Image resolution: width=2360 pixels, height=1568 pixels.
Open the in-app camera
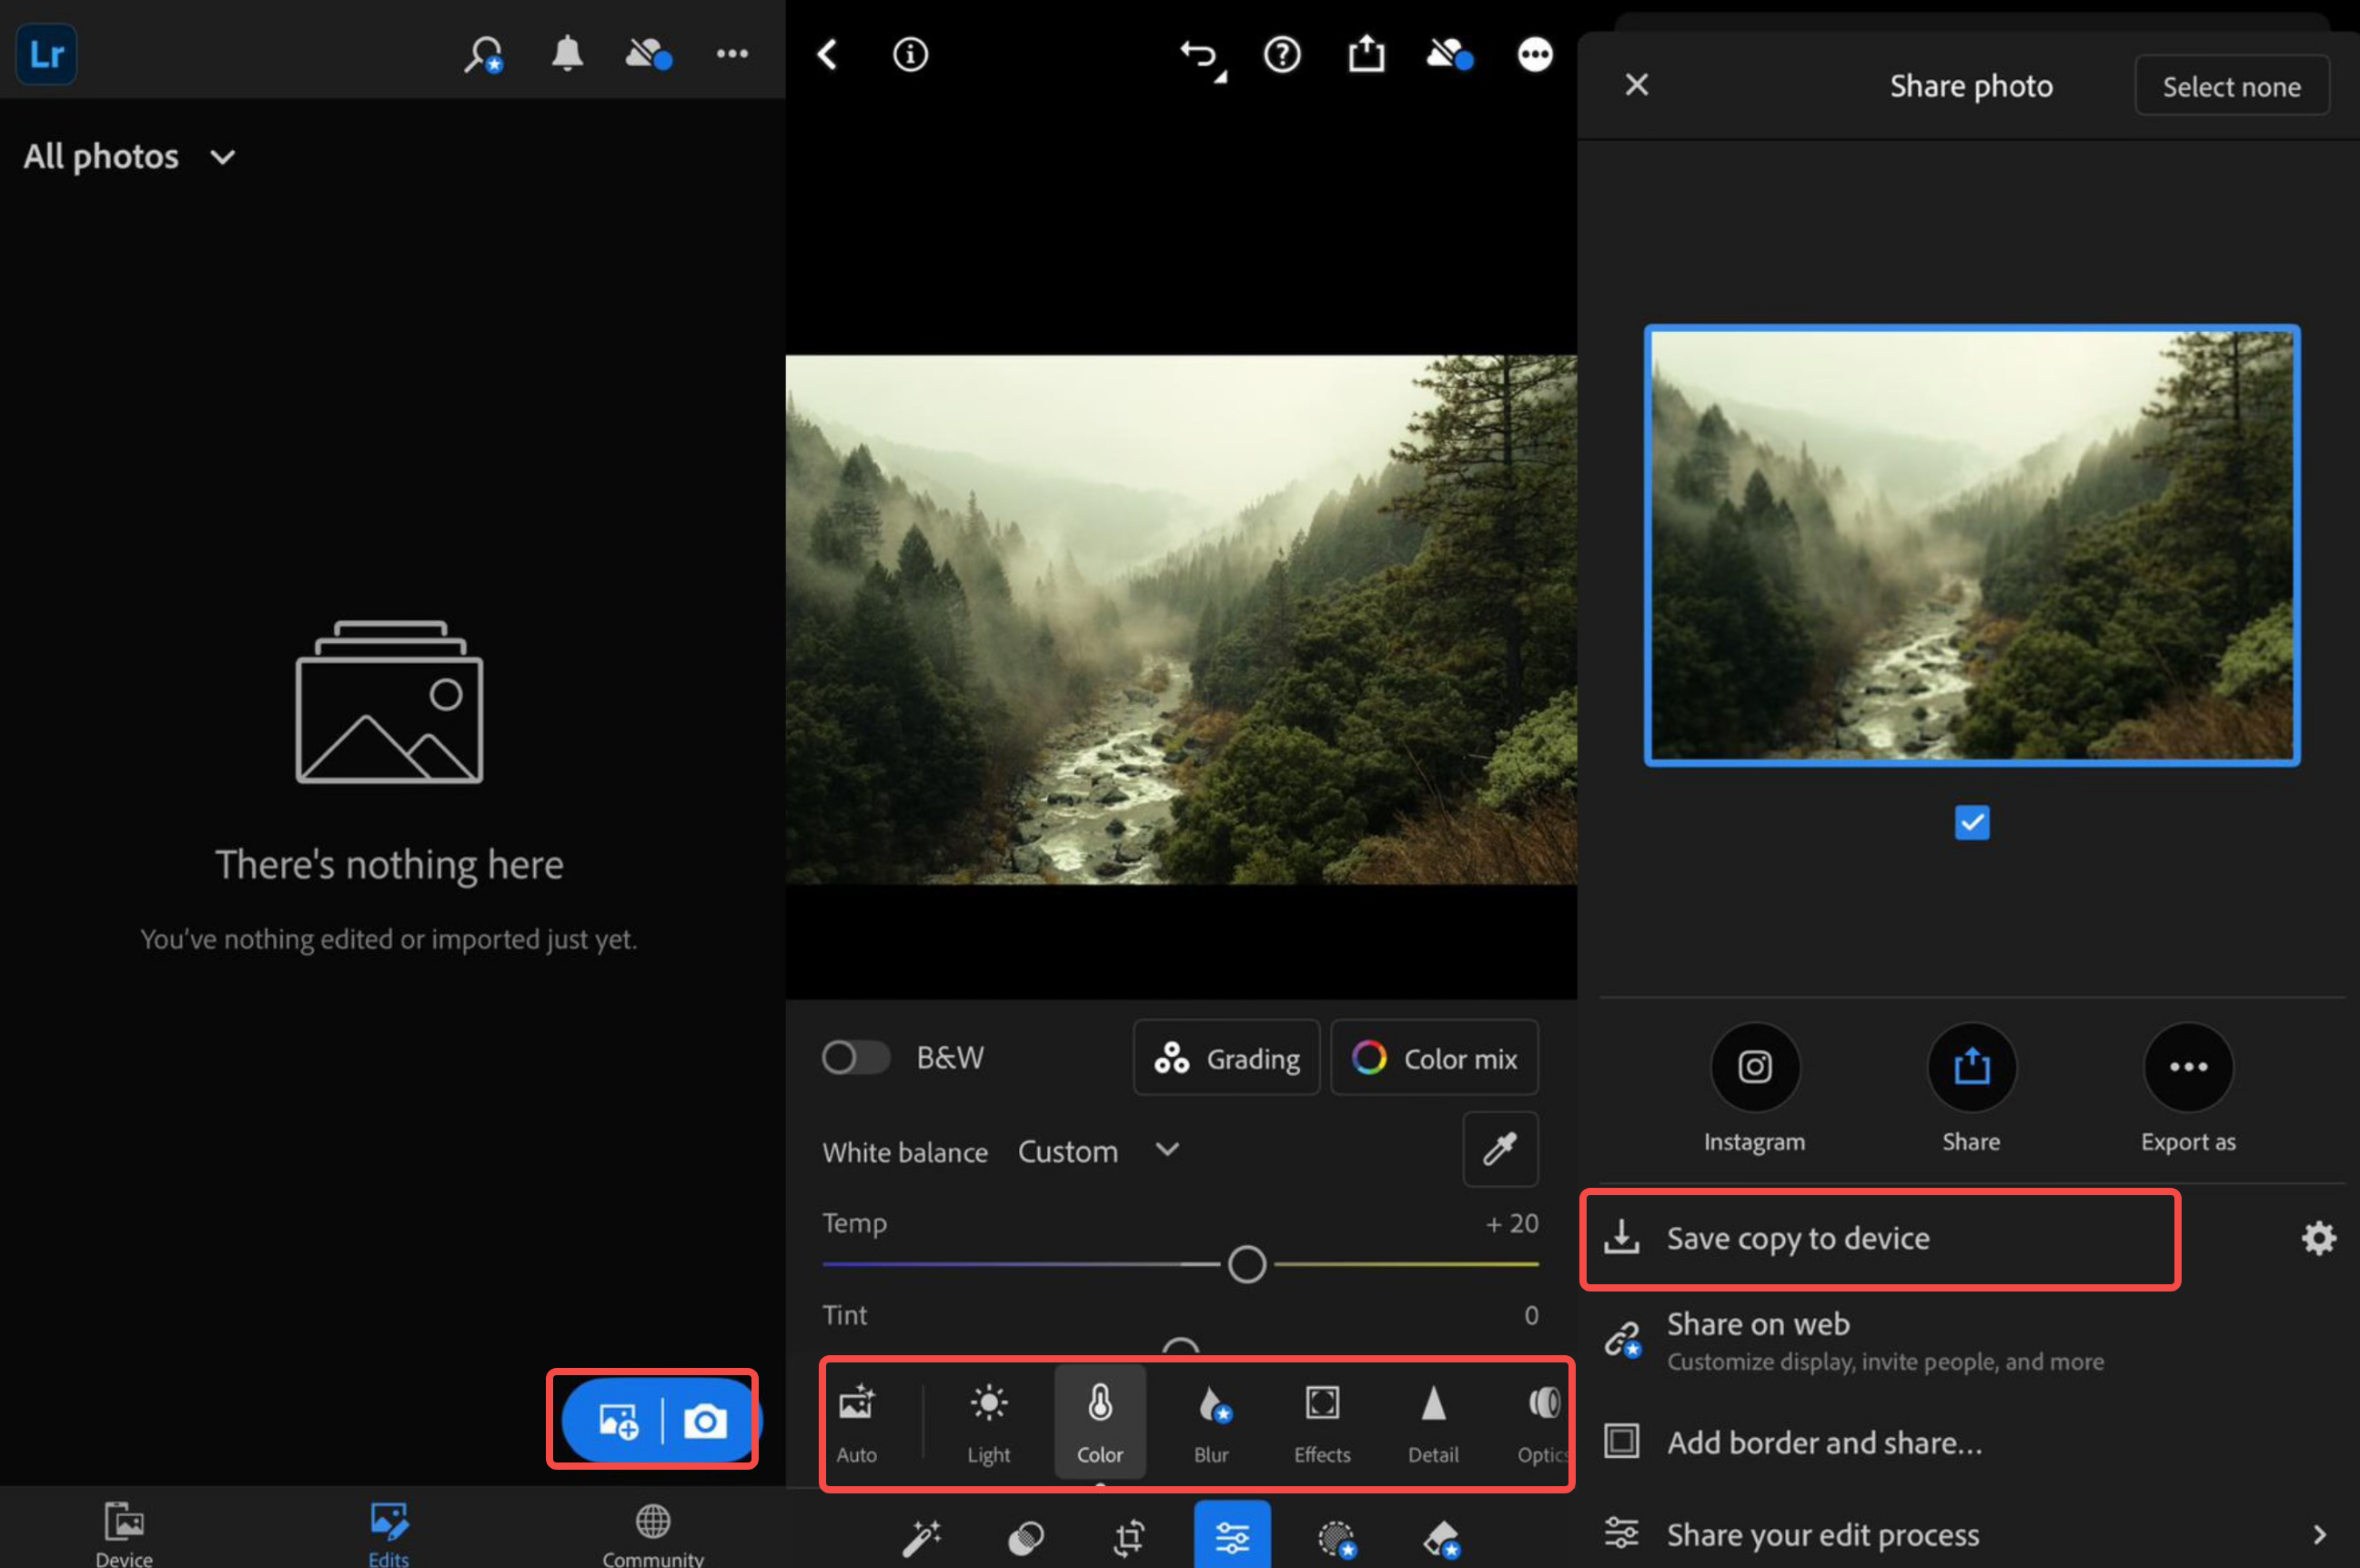(706, 1419)
